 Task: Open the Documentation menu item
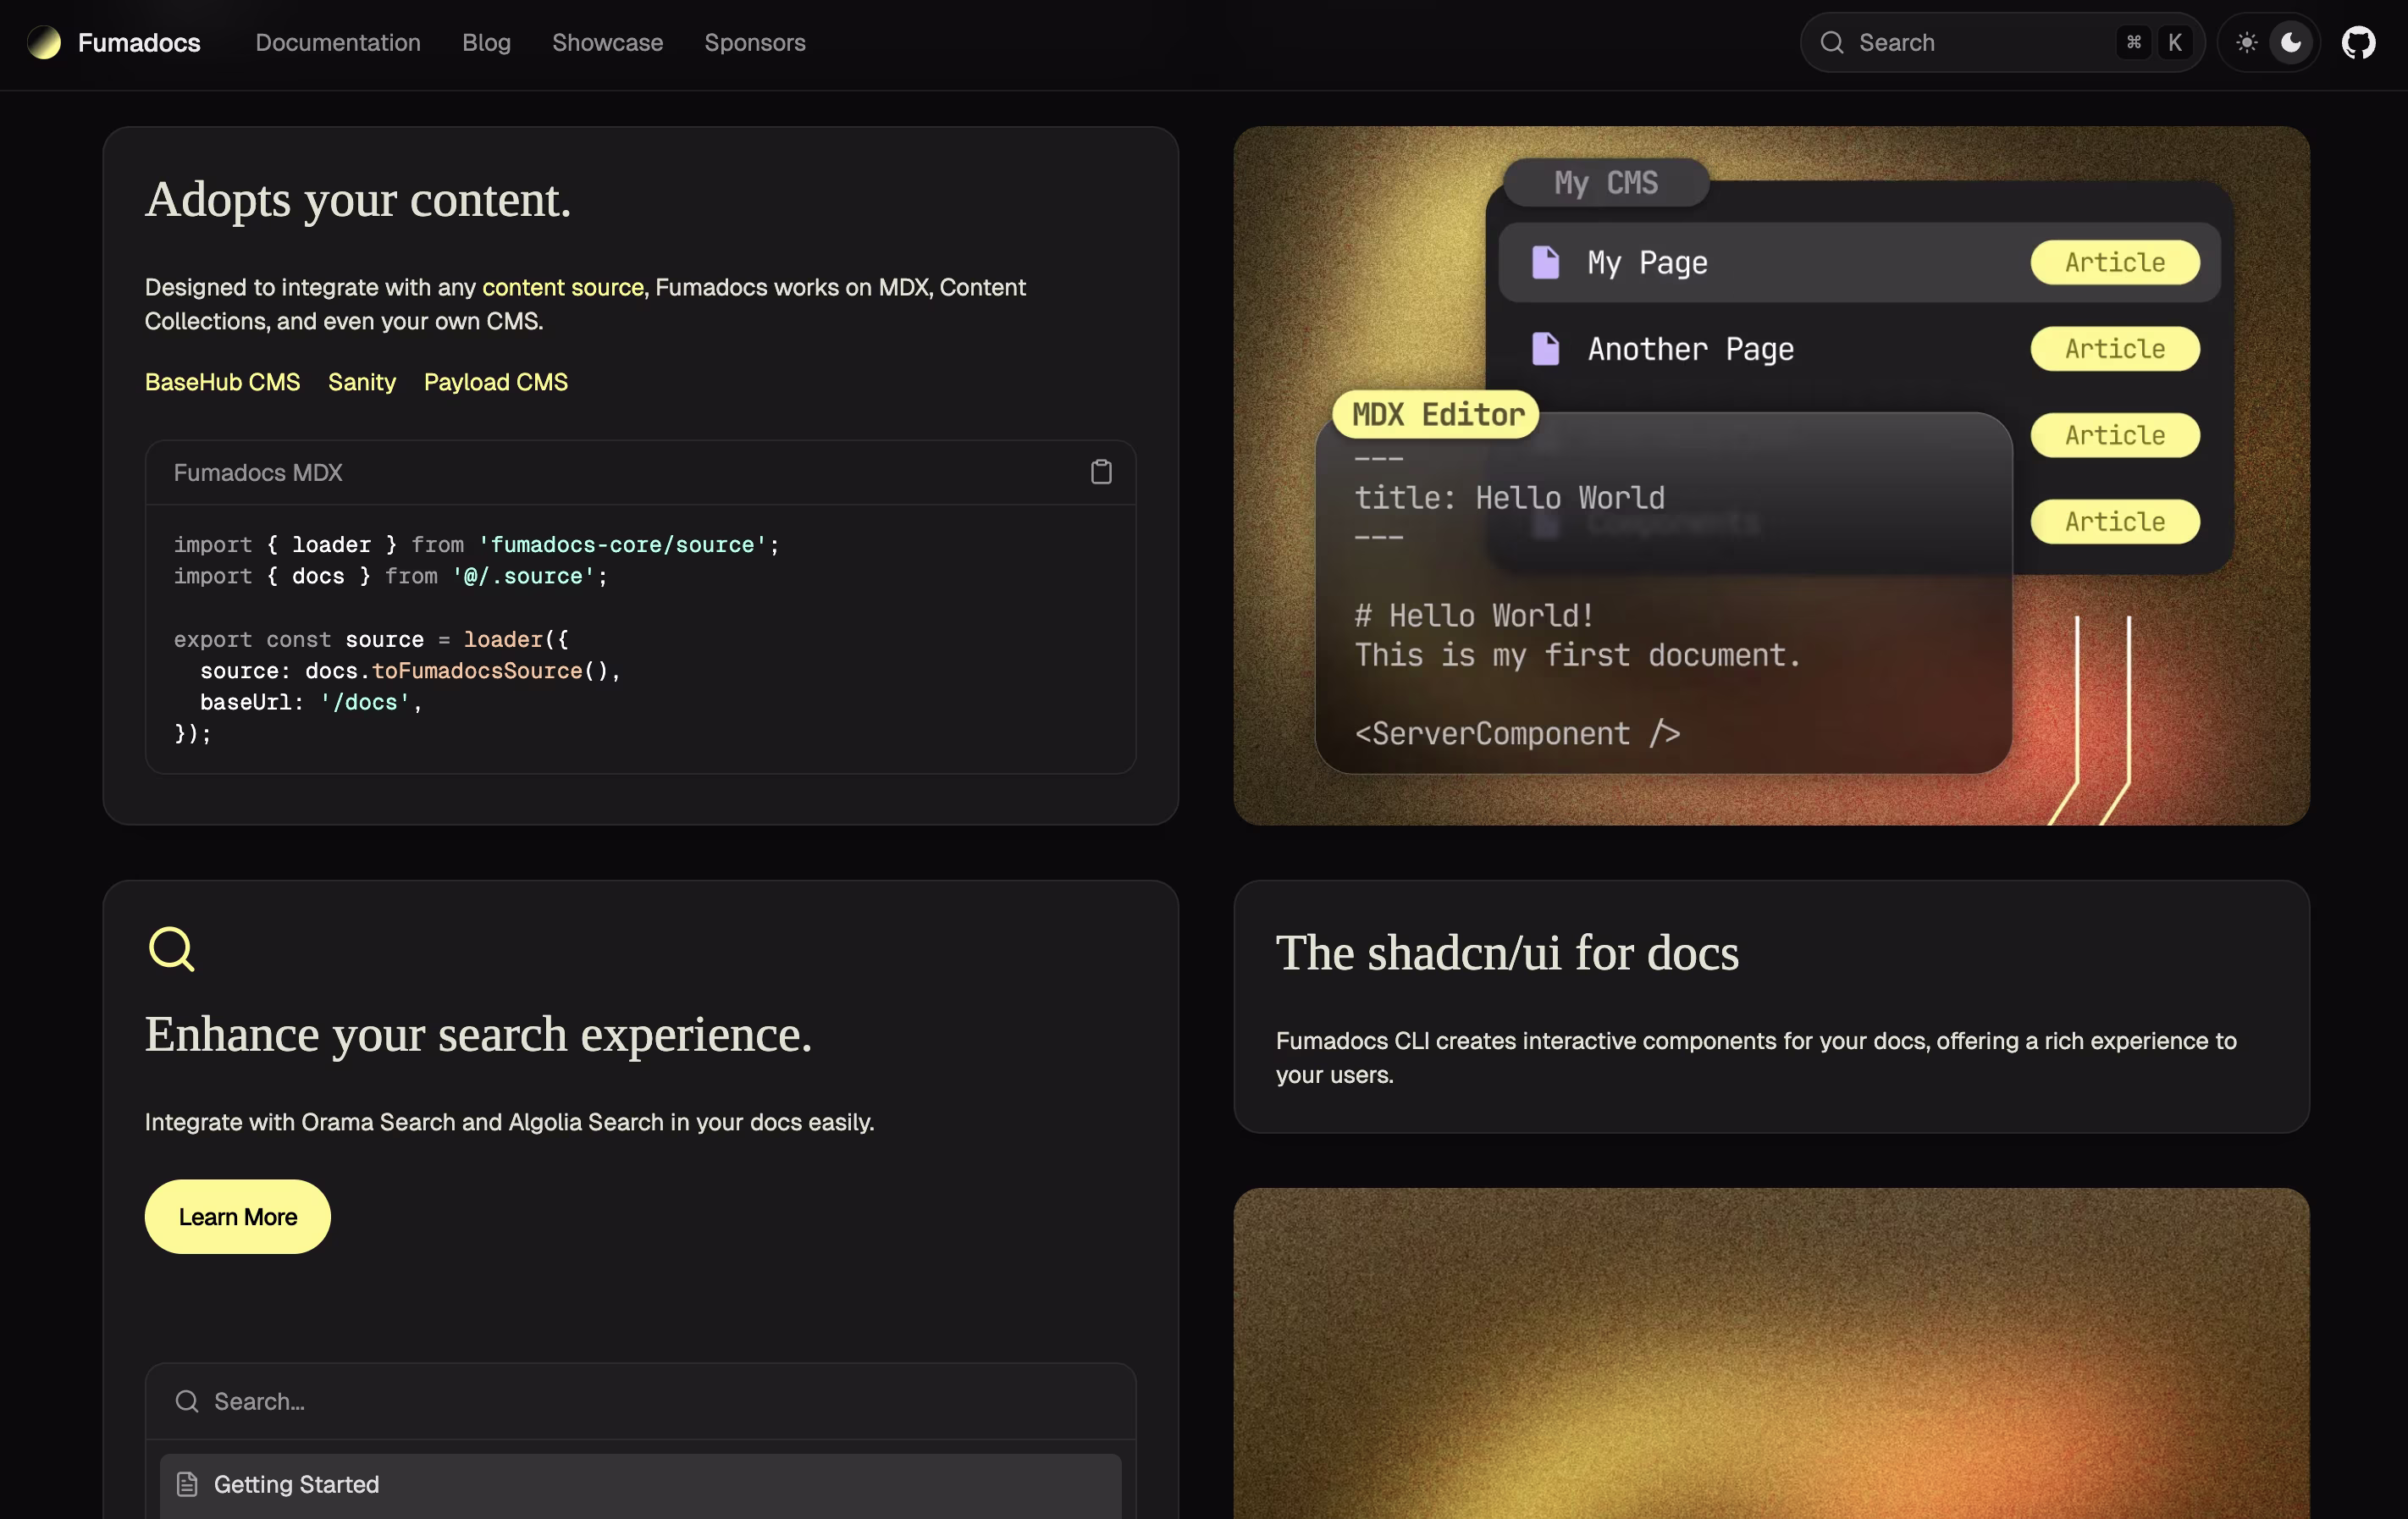pos(338,42)
